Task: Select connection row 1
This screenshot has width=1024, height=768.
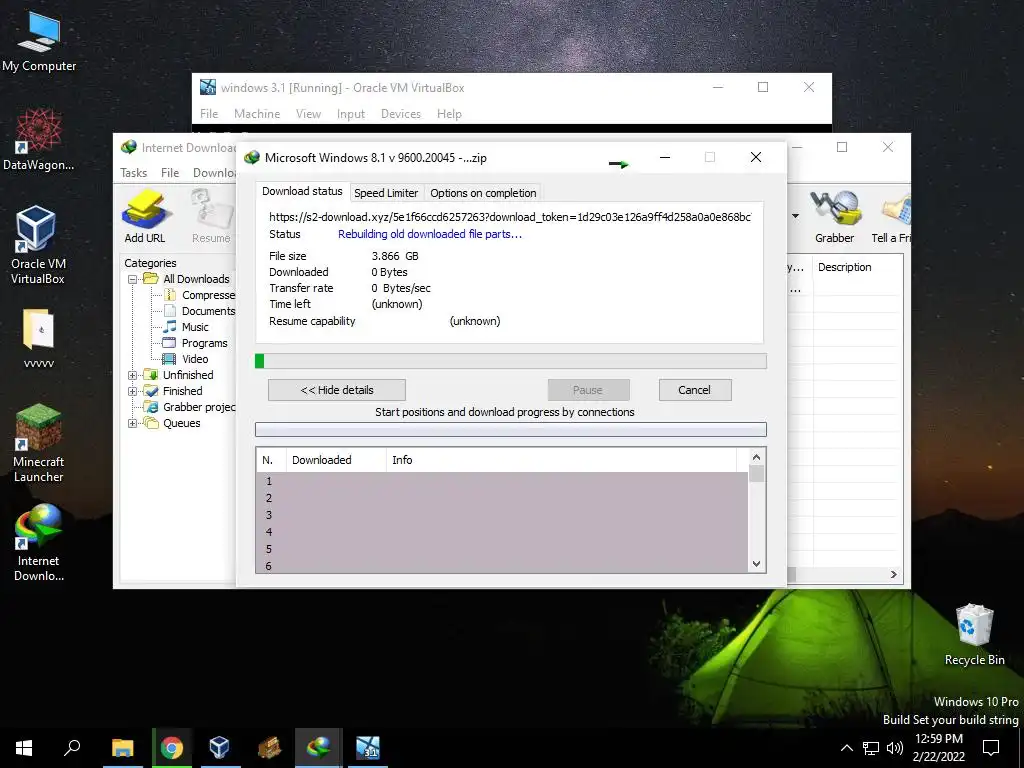Action: 502,481
